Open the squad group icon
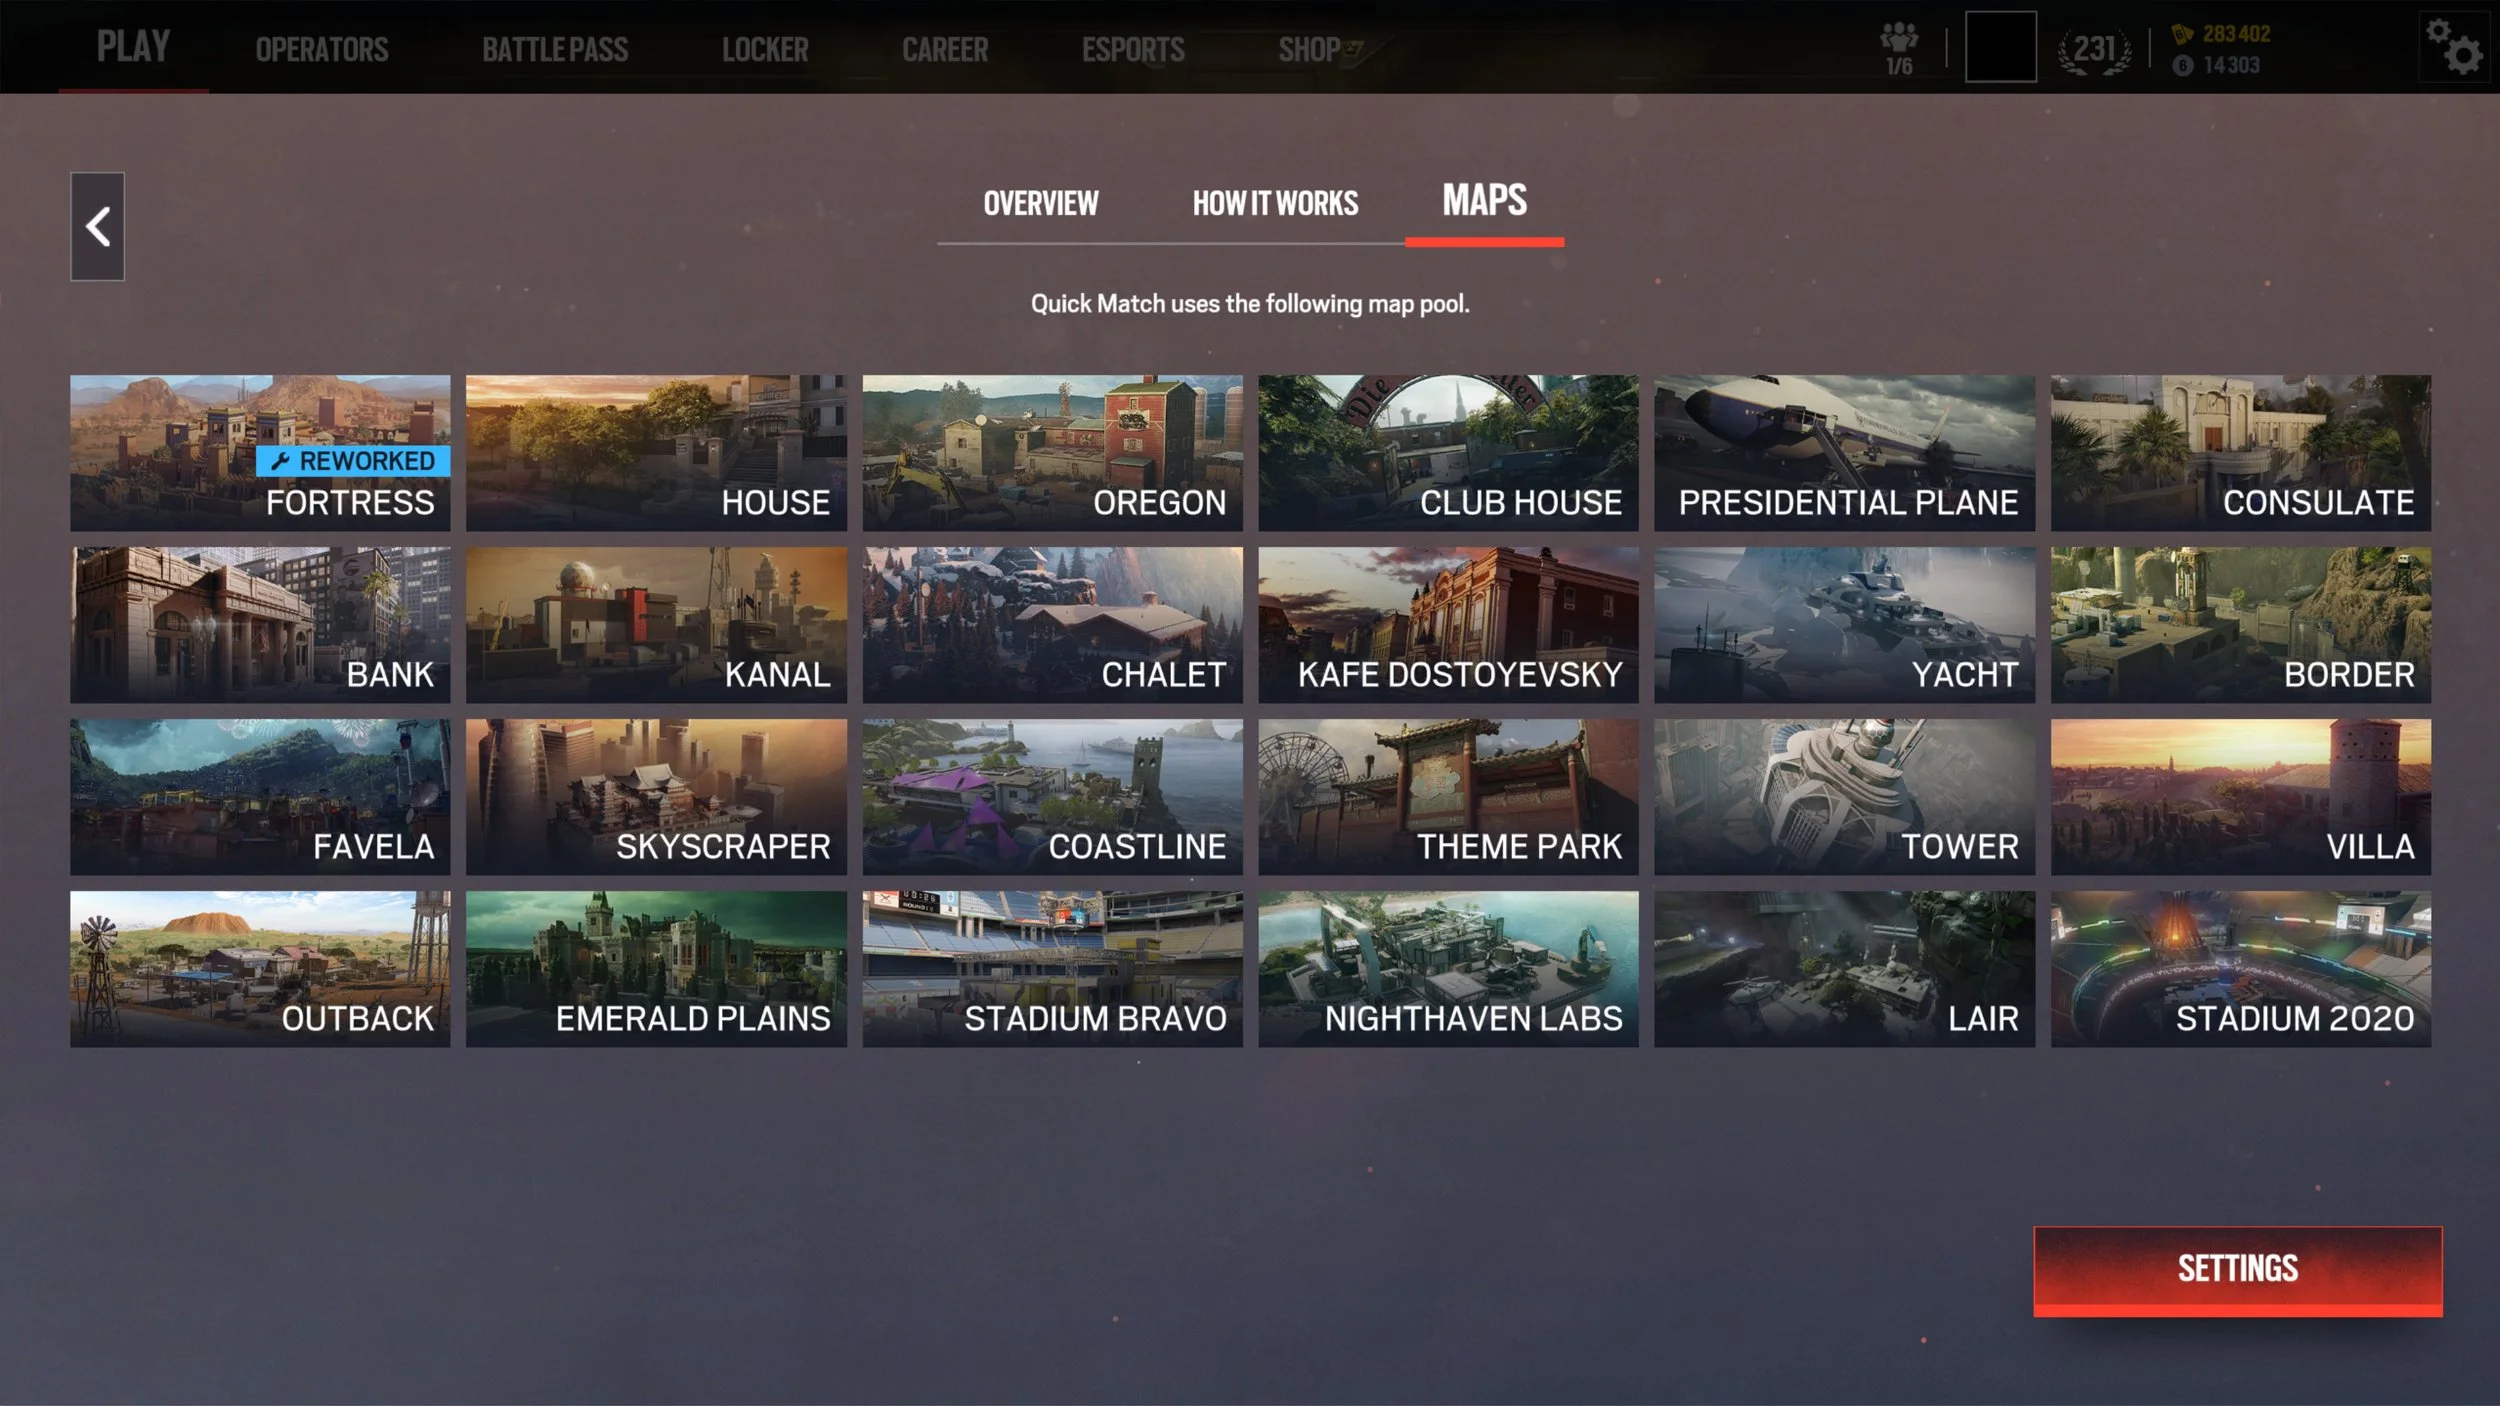Screen dimensions: 2500x1406 click(x=1898, y=48)
